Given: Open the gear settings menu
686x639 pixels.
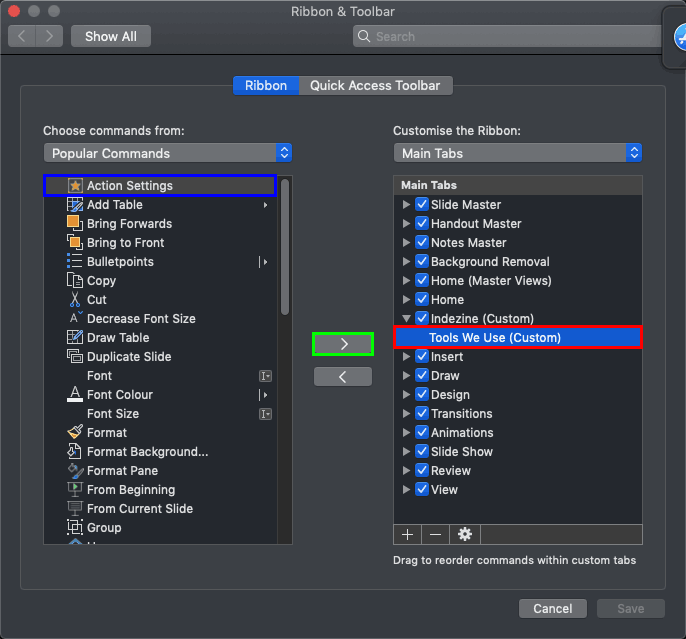Looking at the screenshot, I should tap(465, 534).
